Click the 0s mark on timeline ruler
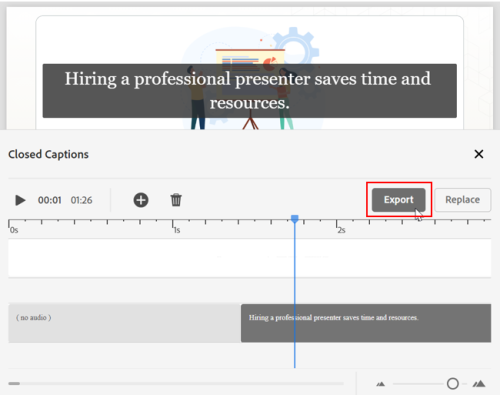 coord(14,230)
